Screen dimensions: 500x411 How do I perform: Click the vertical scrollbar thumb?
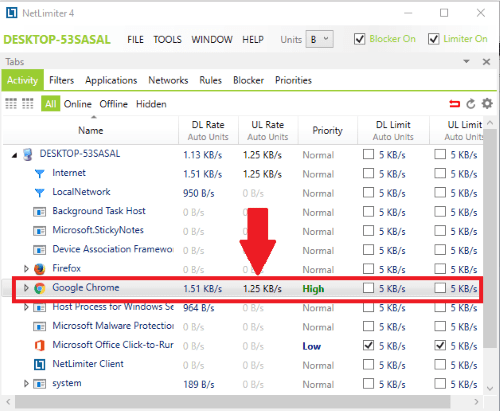tap(490, 238)
